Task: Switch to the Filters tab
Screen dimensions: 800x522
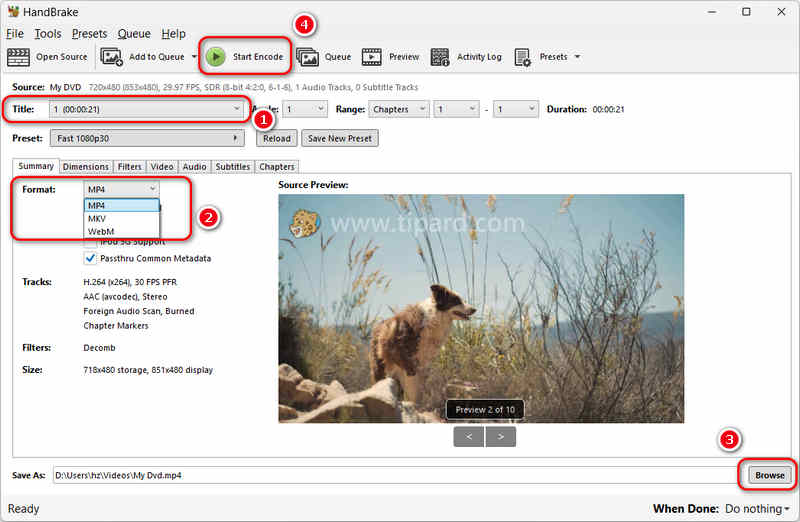Action: 130,166
